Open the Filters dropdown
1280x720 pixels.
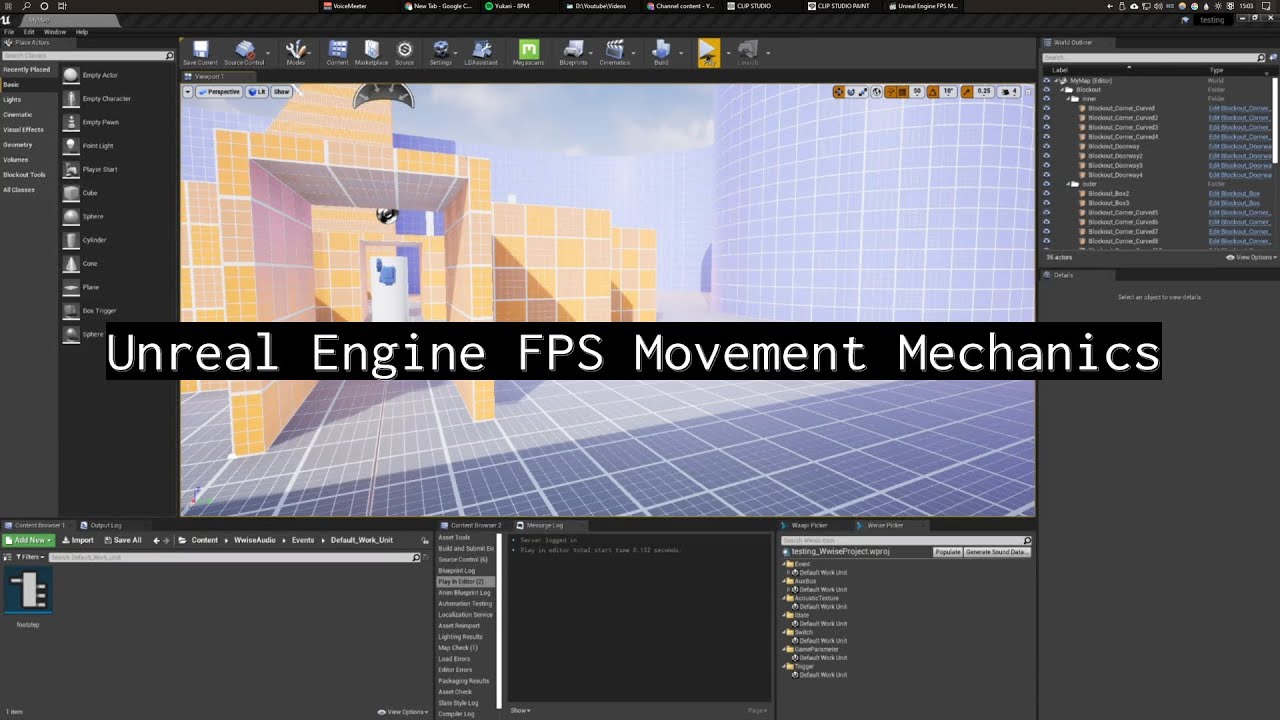click(x=29, y=557)
